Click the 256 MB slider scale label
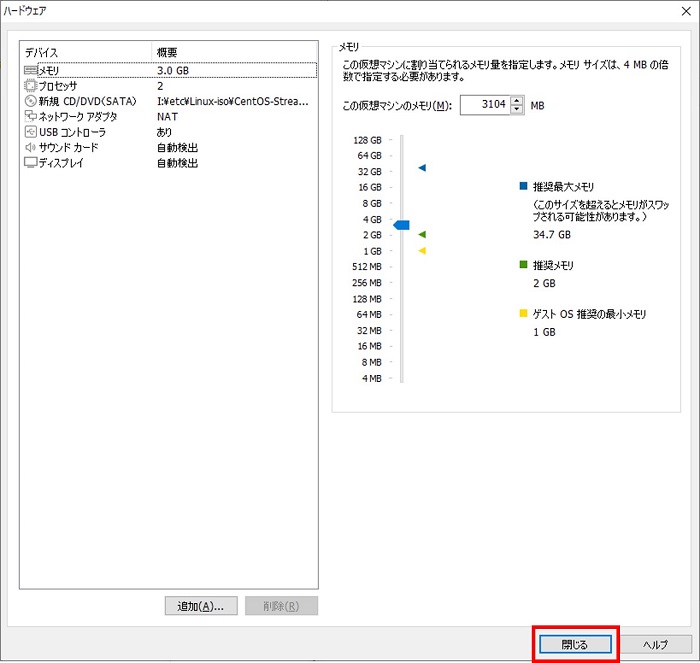 (367, 283)
